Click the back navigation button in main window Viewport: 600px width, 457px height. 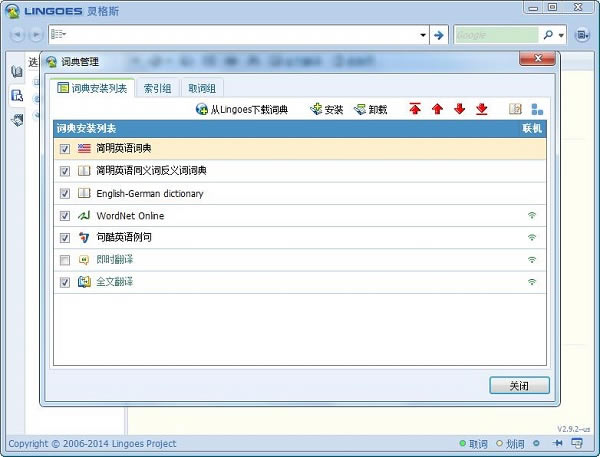click(x=16, y=35)
